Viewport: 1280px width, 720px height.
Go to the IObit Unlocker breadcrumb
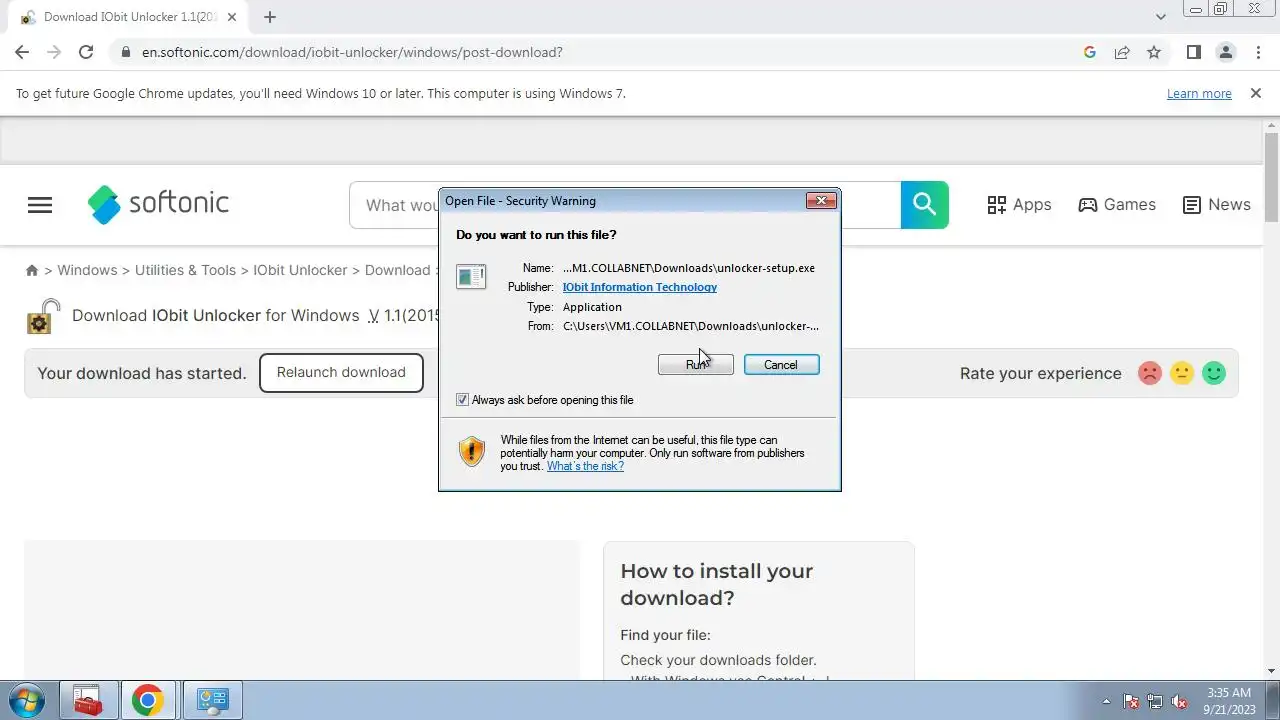(300, 270)
